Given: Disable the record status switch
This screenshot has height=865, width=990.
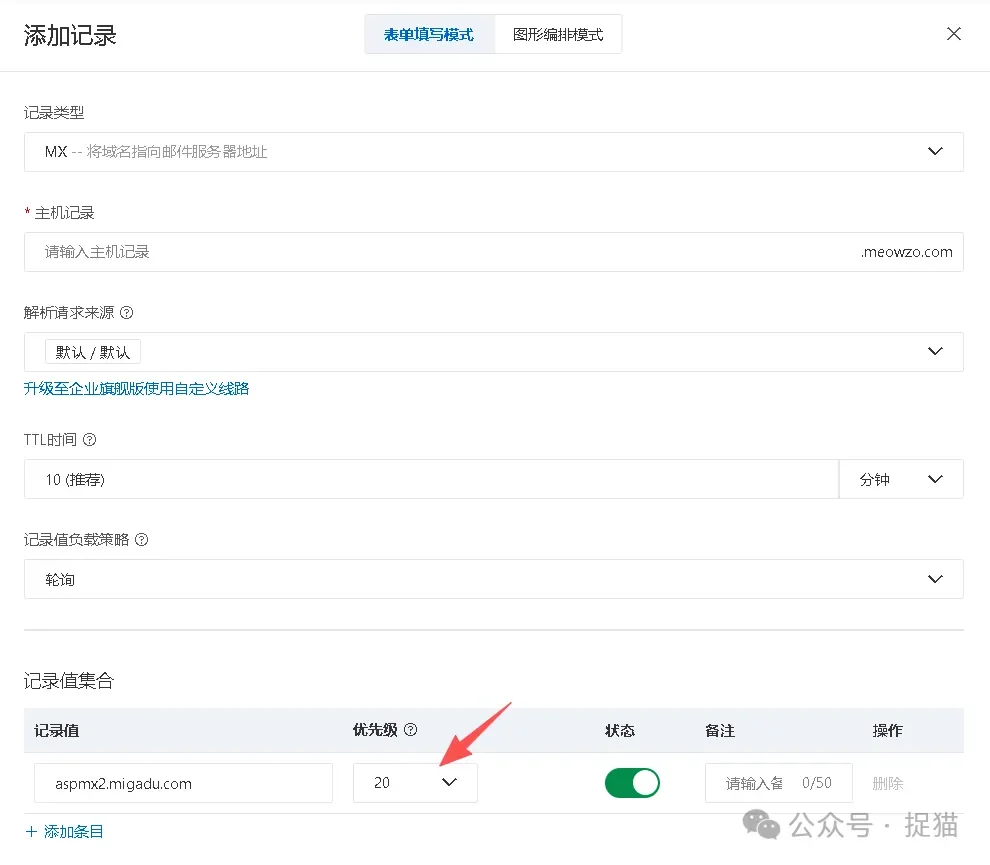Looking at the screenshot, I should (632, 783).
